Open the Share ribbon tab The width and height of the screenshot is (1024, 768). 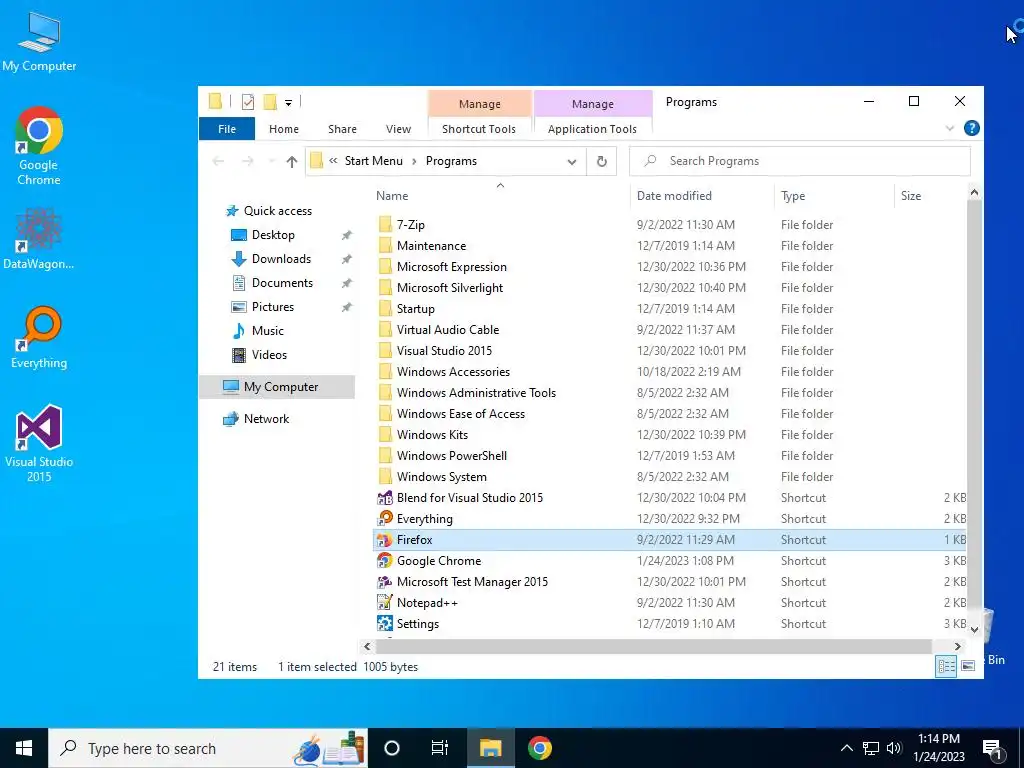click(x=342, y=129)
